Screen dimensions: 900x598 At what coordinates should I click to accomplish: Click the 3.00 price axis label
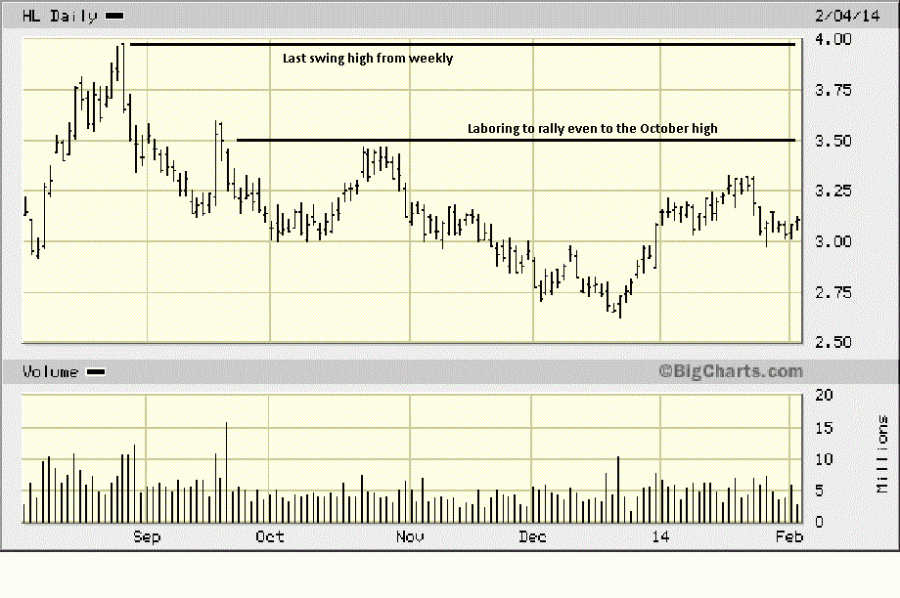pyautogui.click(x=833, y=242)
